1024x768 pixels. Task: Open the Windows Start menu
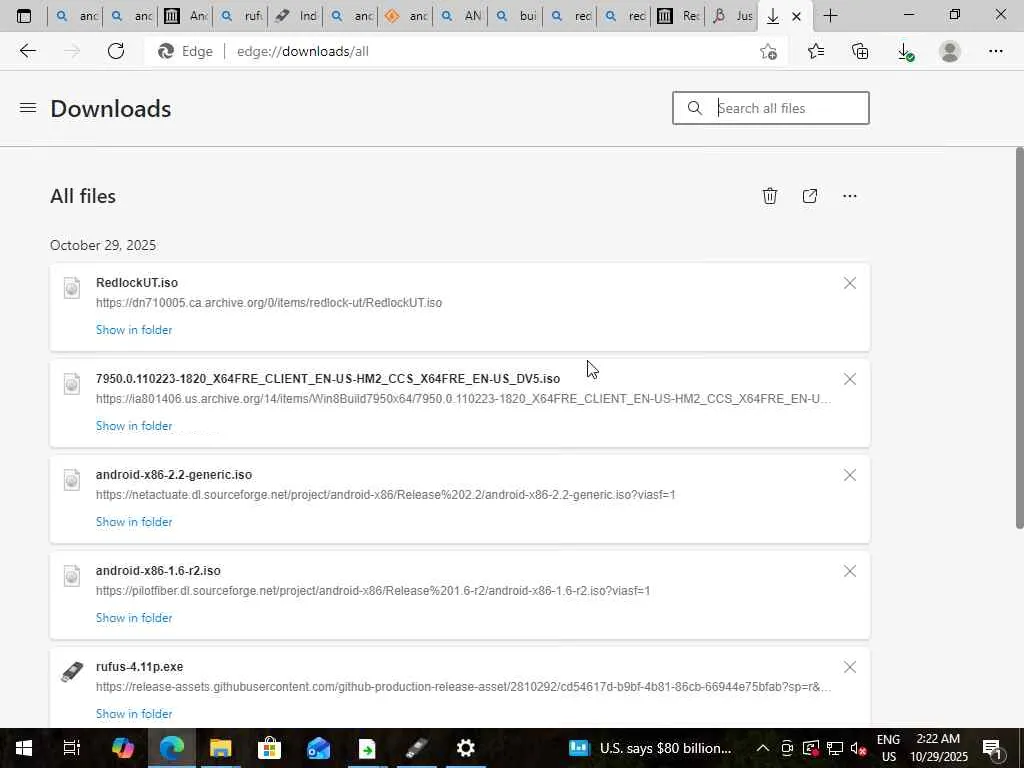tap(24, 748)
